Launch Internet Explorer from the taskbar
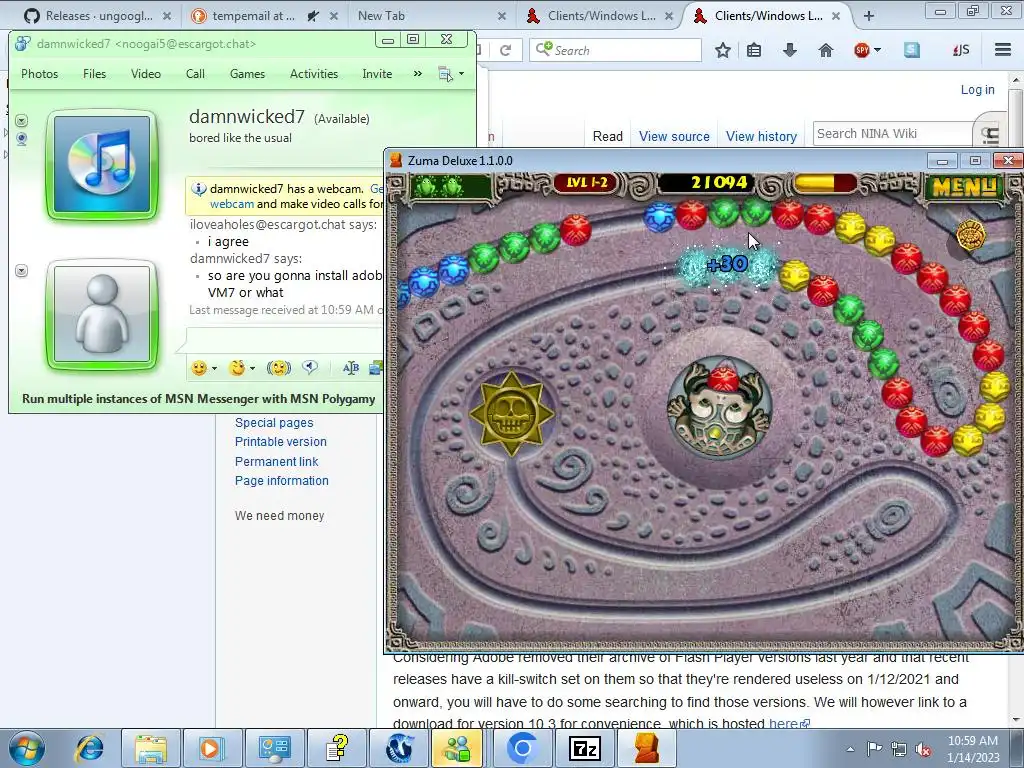1024x768 pixels. tap(89, 748)
